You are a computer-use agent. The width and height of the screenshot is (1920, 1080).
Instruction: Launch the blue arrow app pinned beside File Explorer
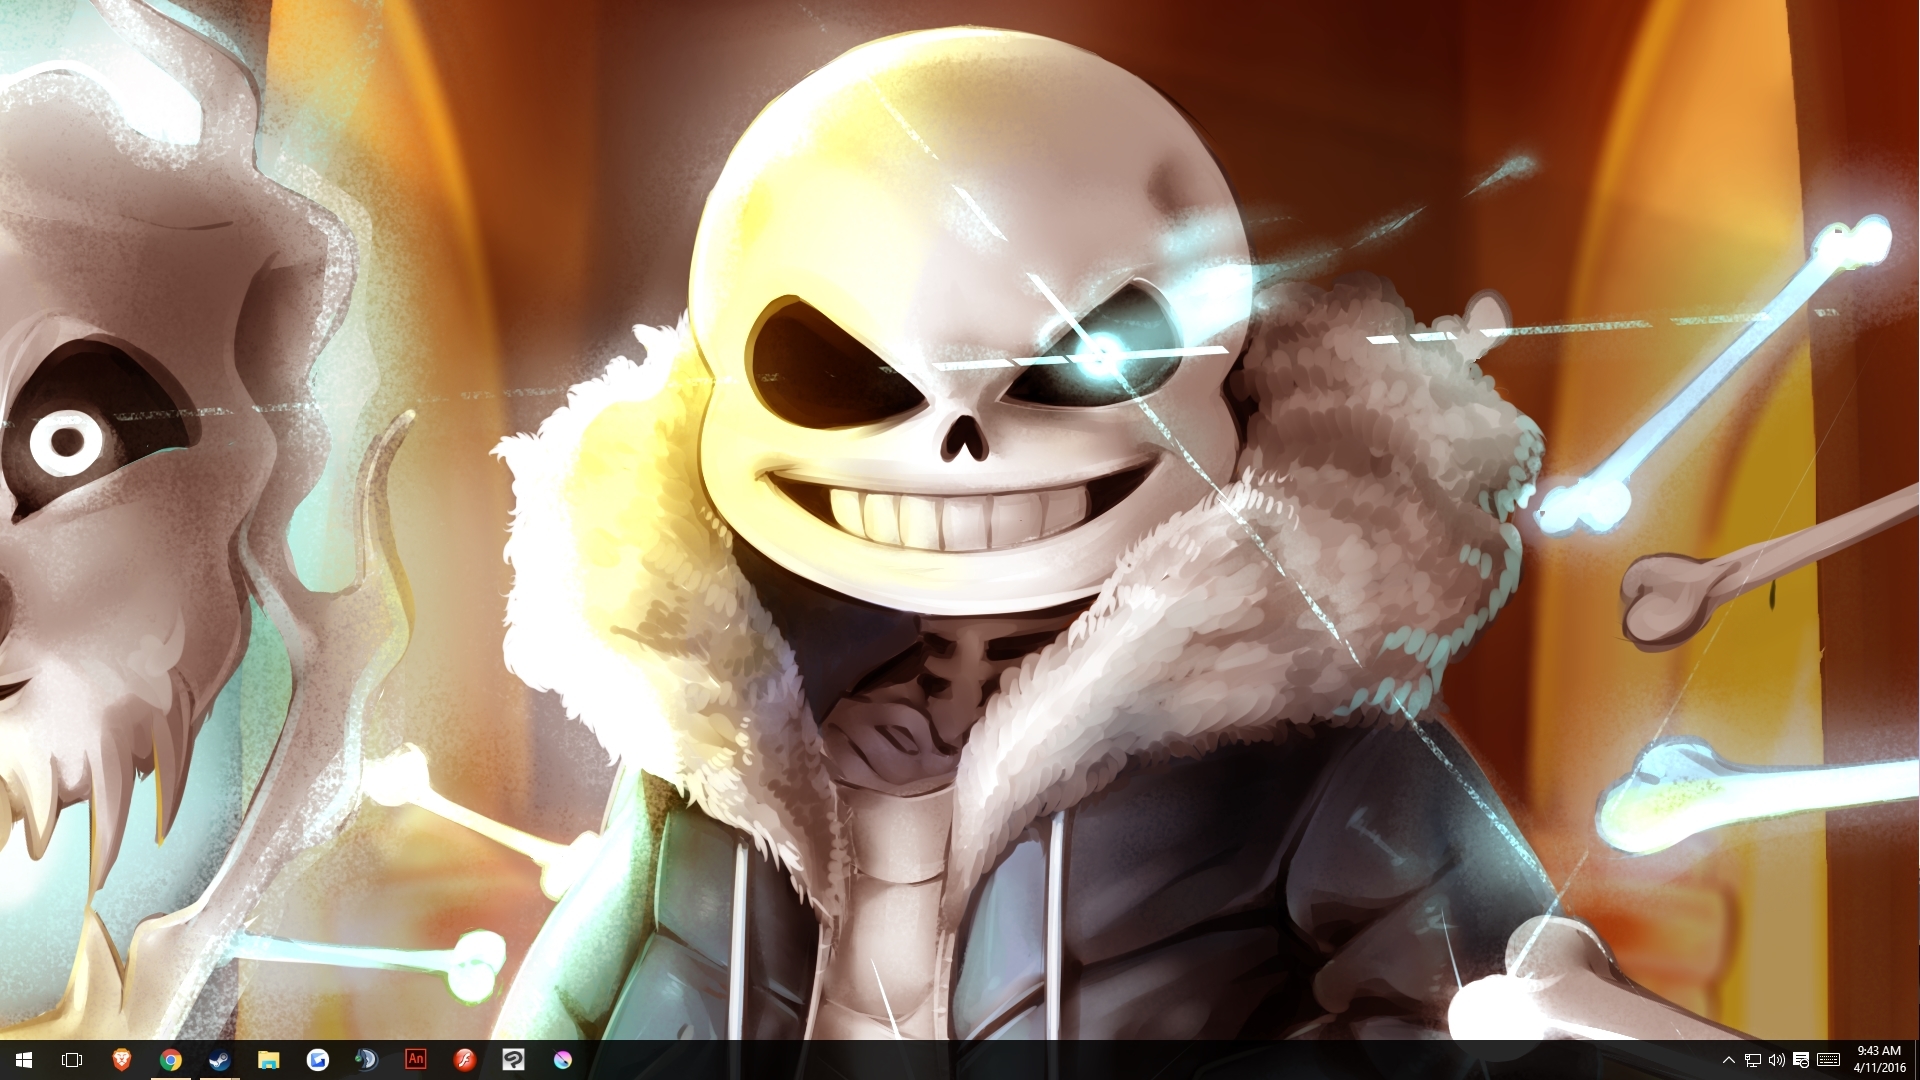[318, 1060]
